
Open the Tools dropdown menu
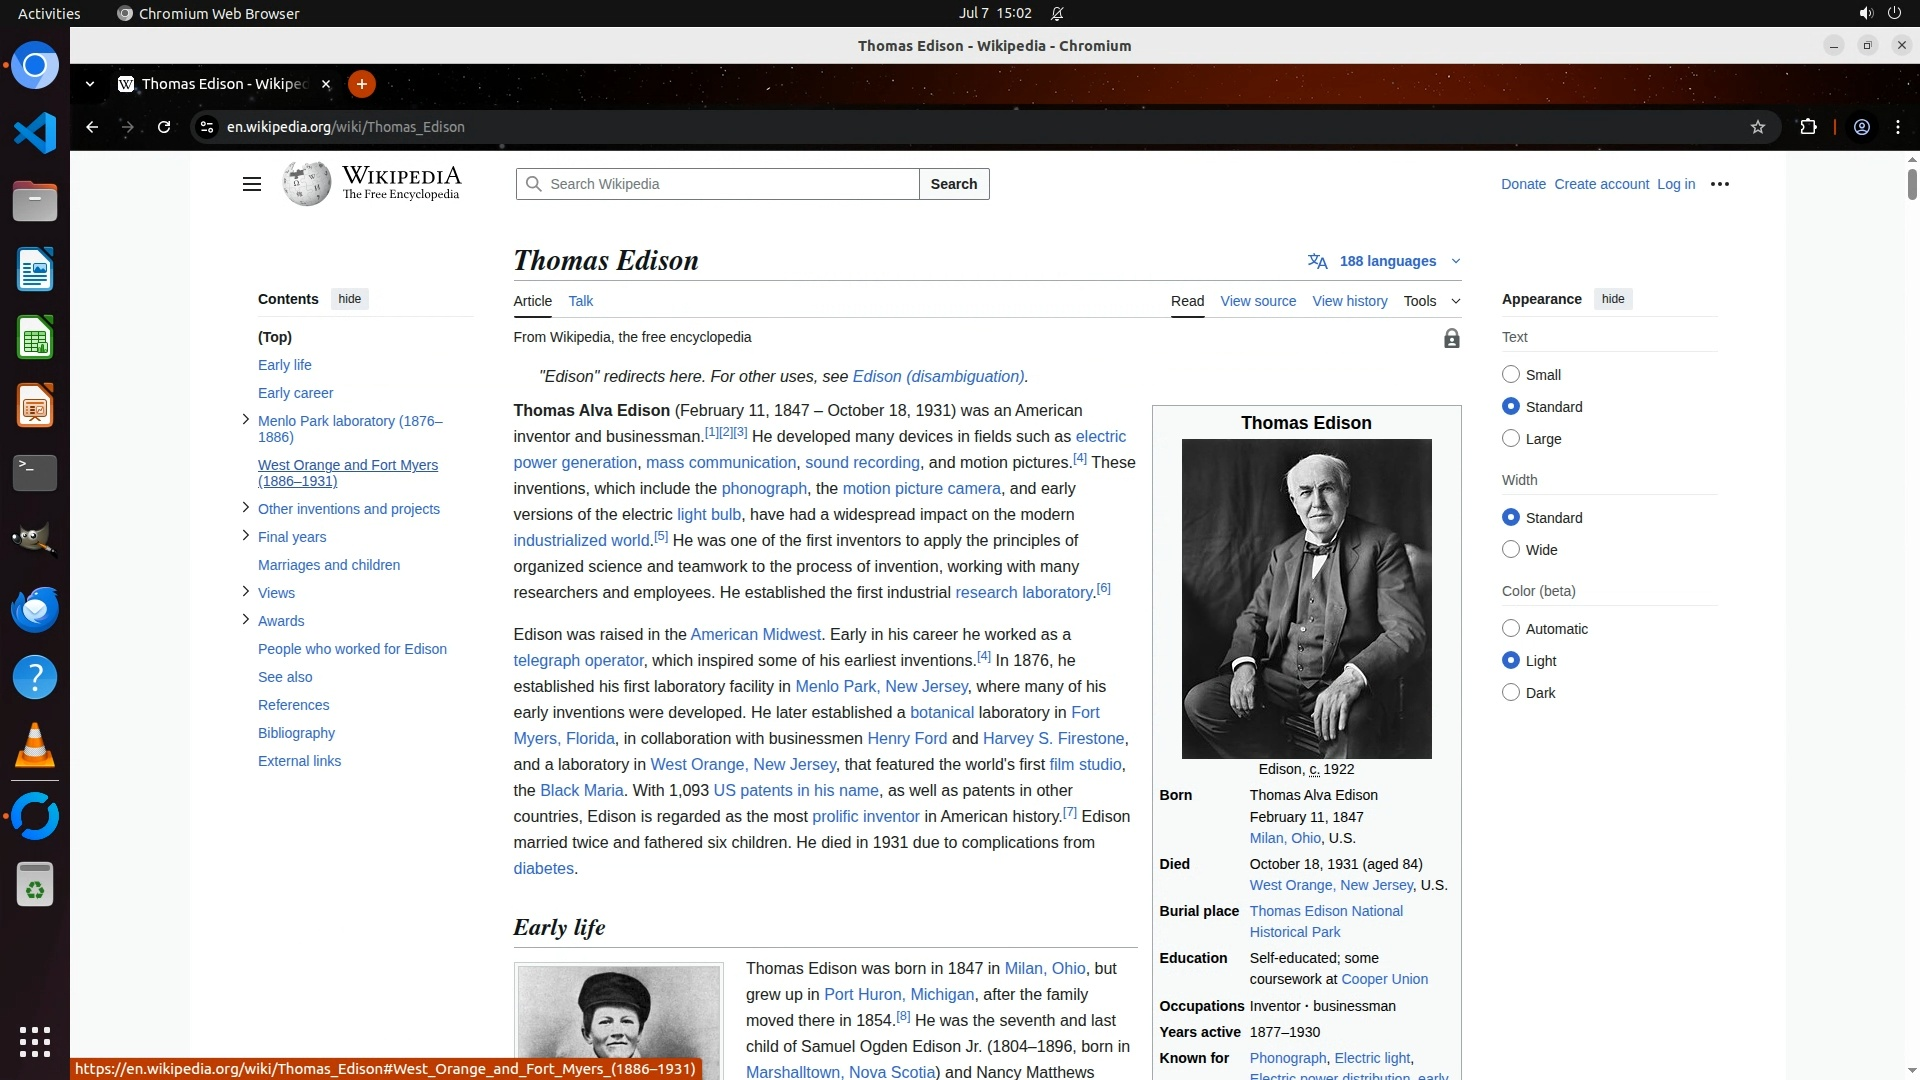pos(1430,301)
